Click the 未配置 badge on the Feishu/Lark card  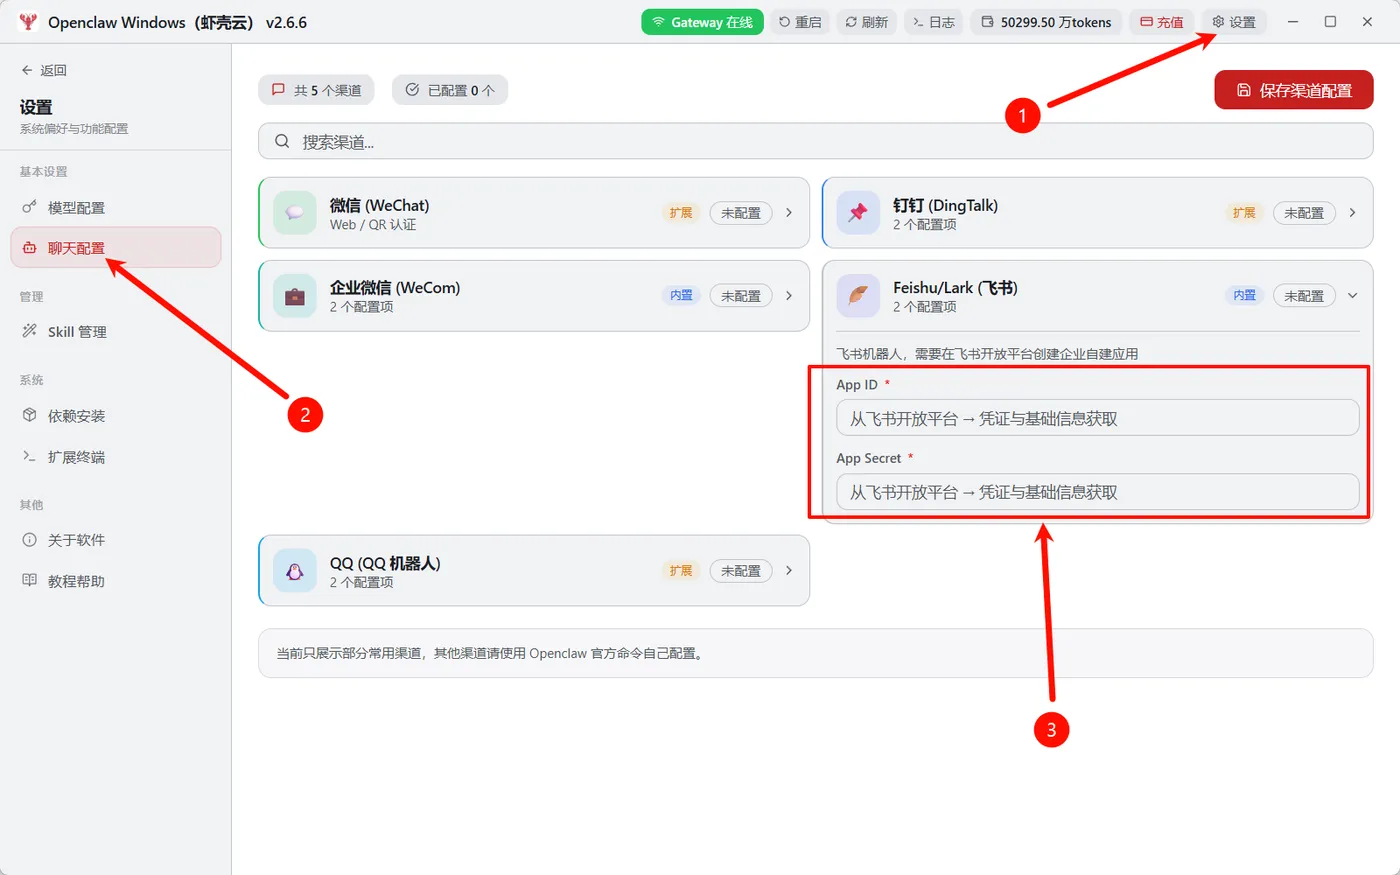(1304, 296)
